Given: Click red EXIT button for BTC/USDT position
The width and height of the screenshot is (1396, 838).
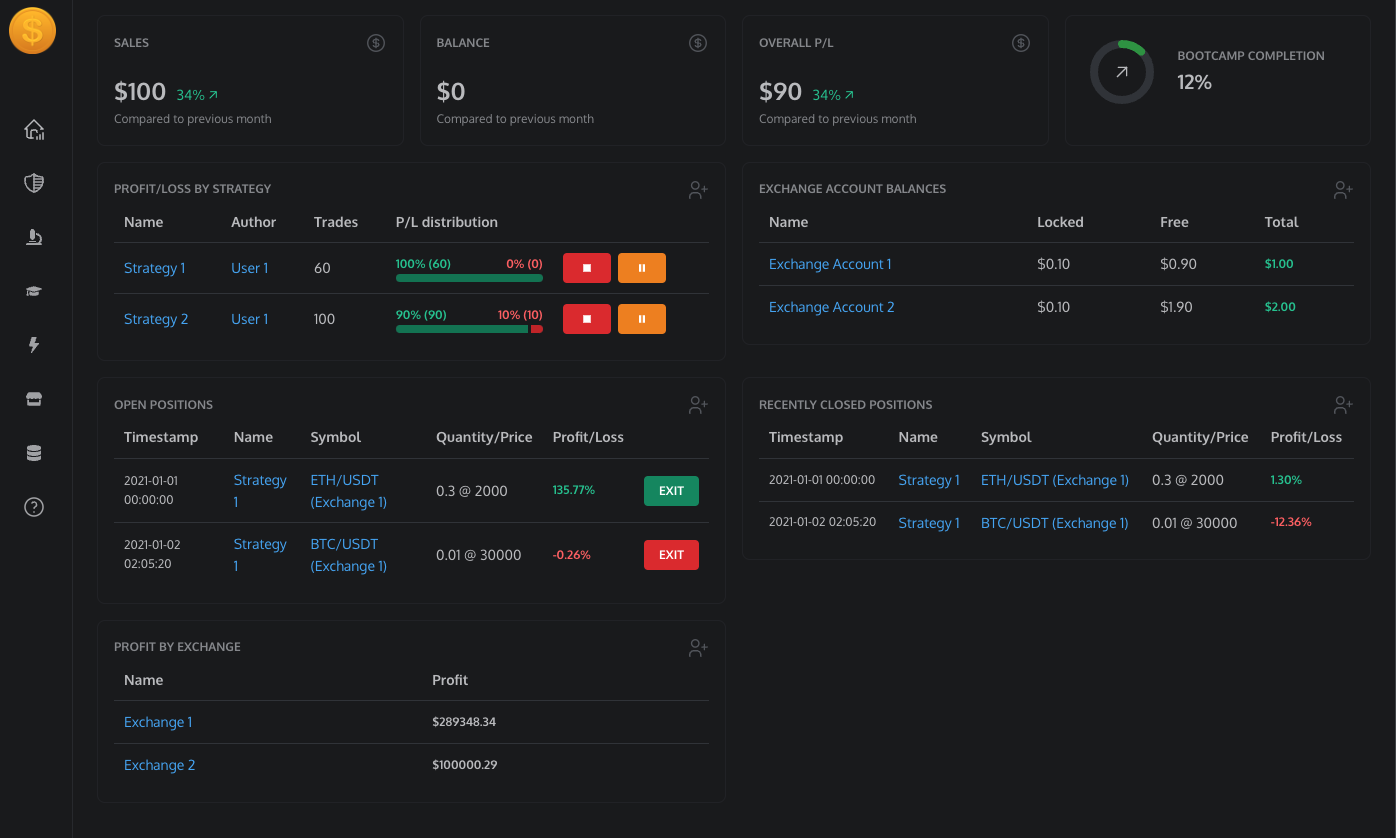Looking at the screenshot, I should [x=671, y=555].
